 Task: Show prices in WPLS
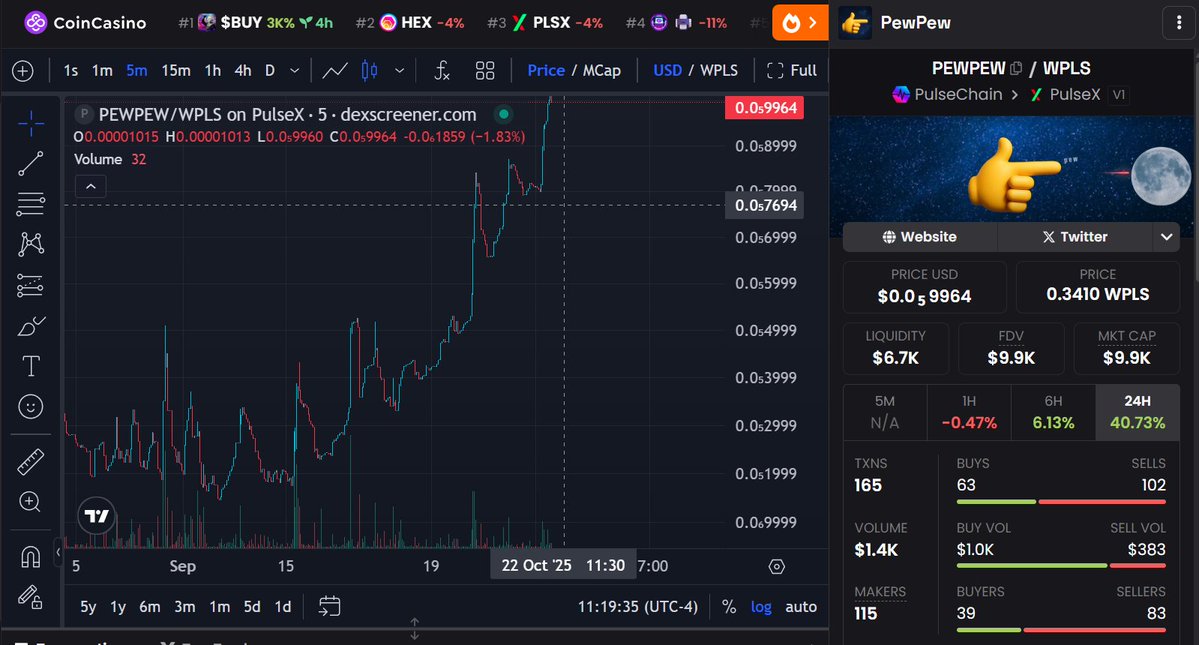(x=719, y=70)
